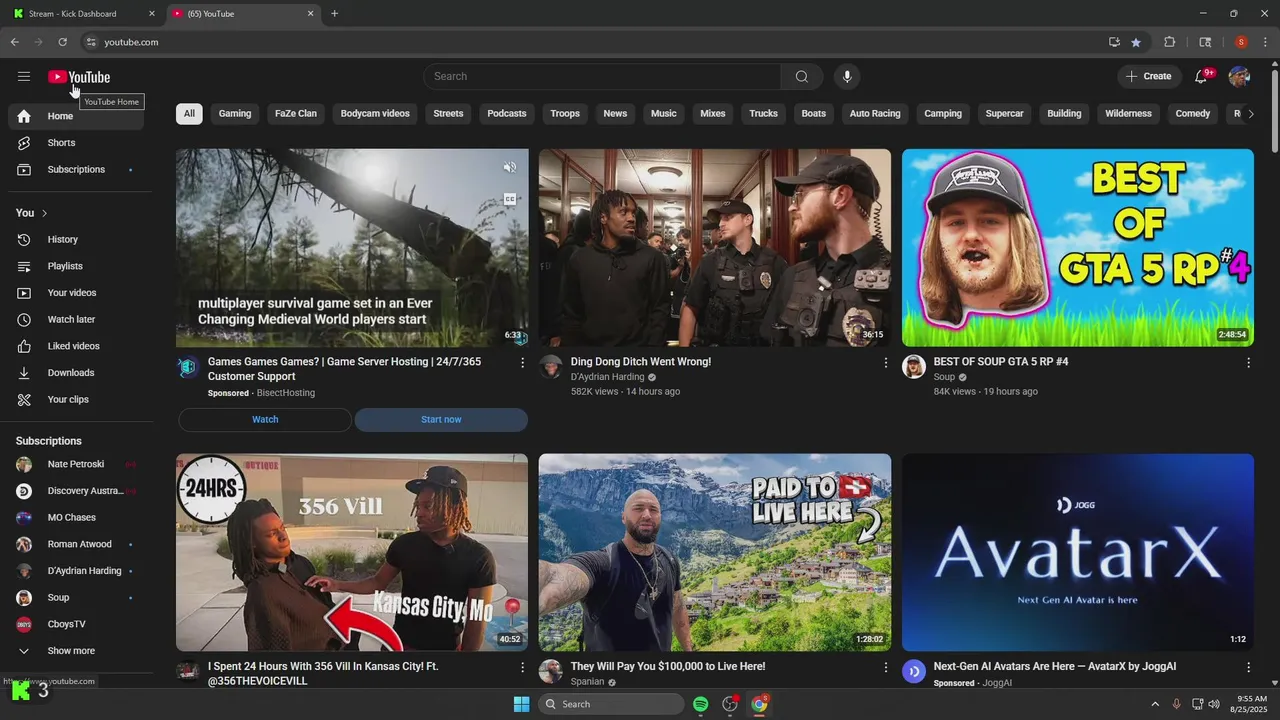Open the account avatar menu
Viewport: 1280px width, 720px height.
pos(1239,77)
